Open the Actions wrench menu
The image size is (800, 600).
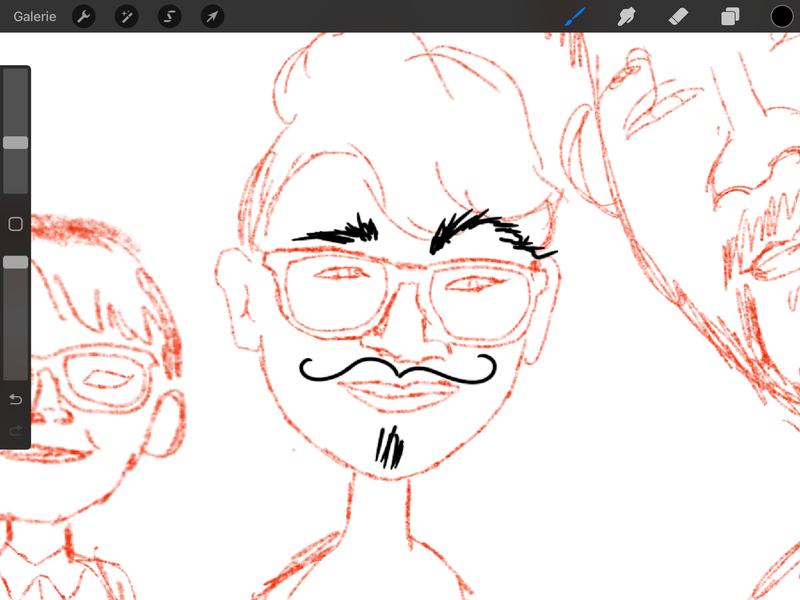[84, 16]
